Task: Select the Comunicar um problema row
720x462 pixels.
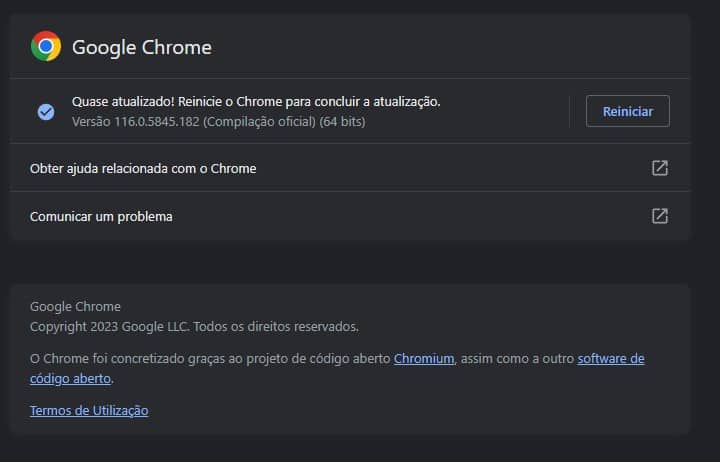Action: point(349,216)
